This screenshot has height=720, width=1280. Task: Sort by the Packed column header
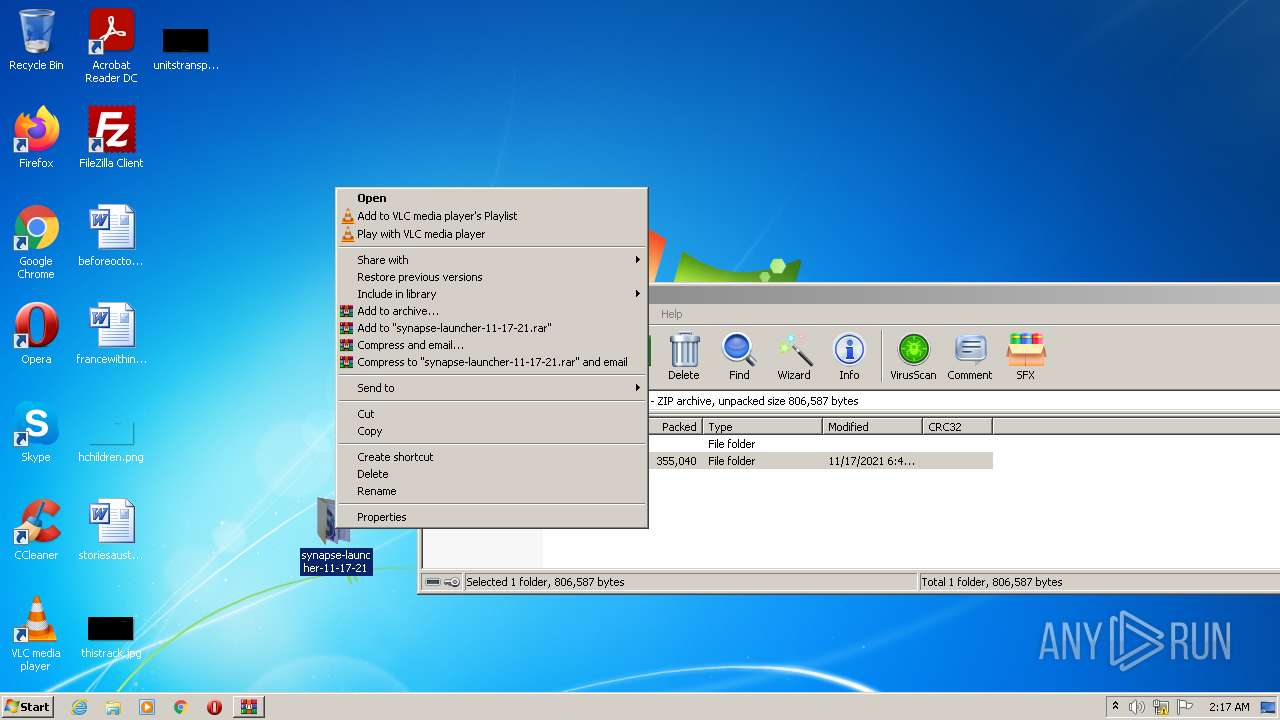pyautogui.click(x=675, y=427)
